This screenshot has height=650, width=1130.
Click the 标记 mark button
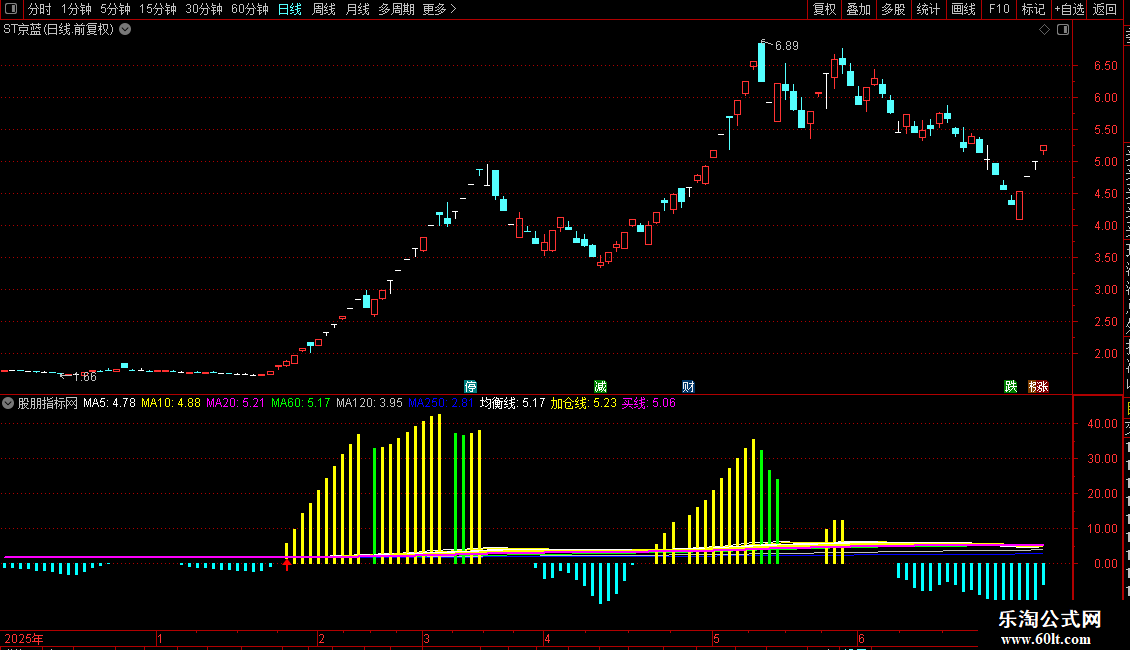click(x=1033, y=9)
